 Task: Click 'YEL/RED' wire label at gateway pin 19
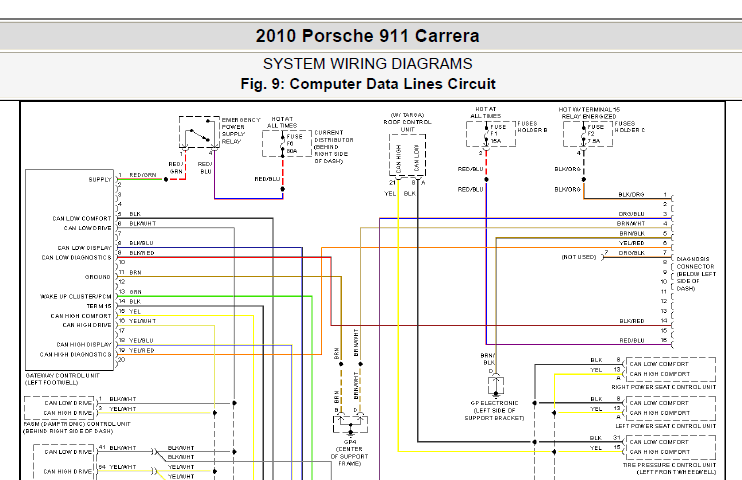(142, 351)
